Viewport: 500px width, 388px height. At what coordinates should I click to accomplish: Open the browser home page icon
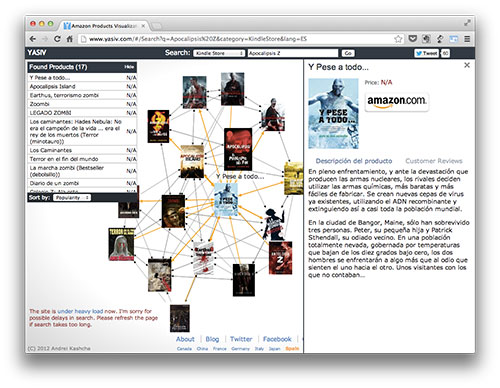tap(70, 39)
